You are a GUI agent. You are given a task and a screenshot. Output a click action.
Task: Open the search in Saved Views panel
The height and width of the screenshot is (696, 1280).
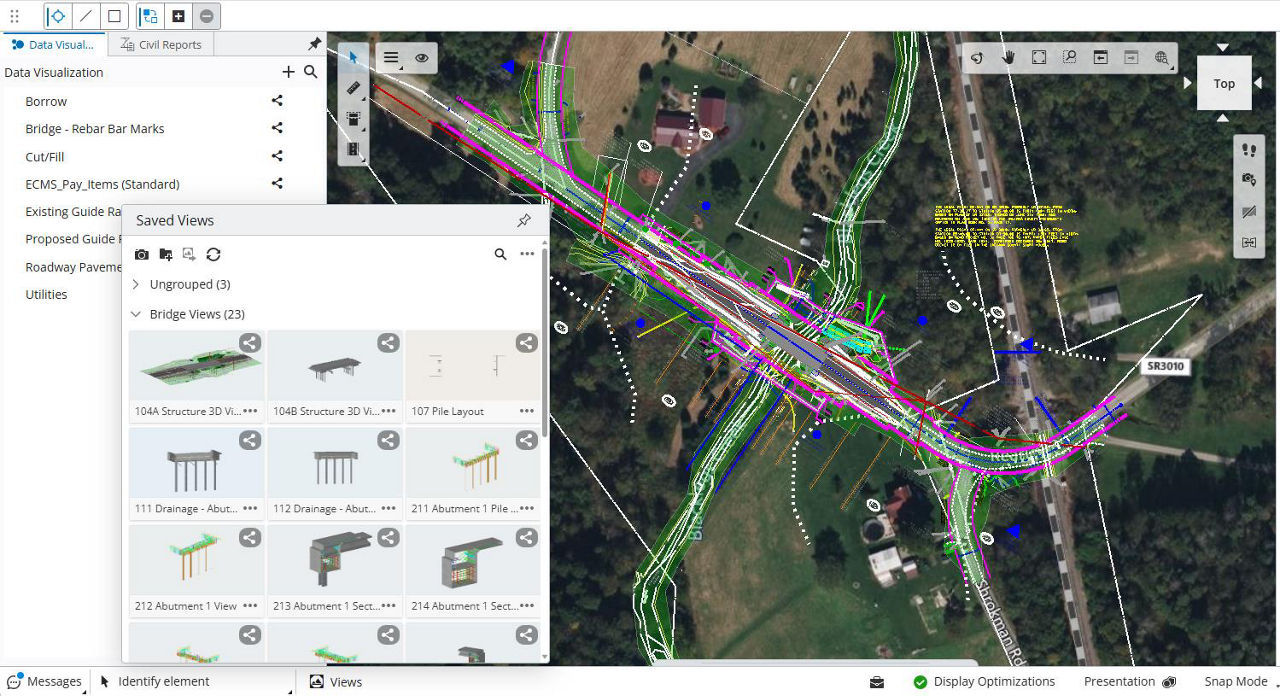pyautogui.click(x=500, y=254)
